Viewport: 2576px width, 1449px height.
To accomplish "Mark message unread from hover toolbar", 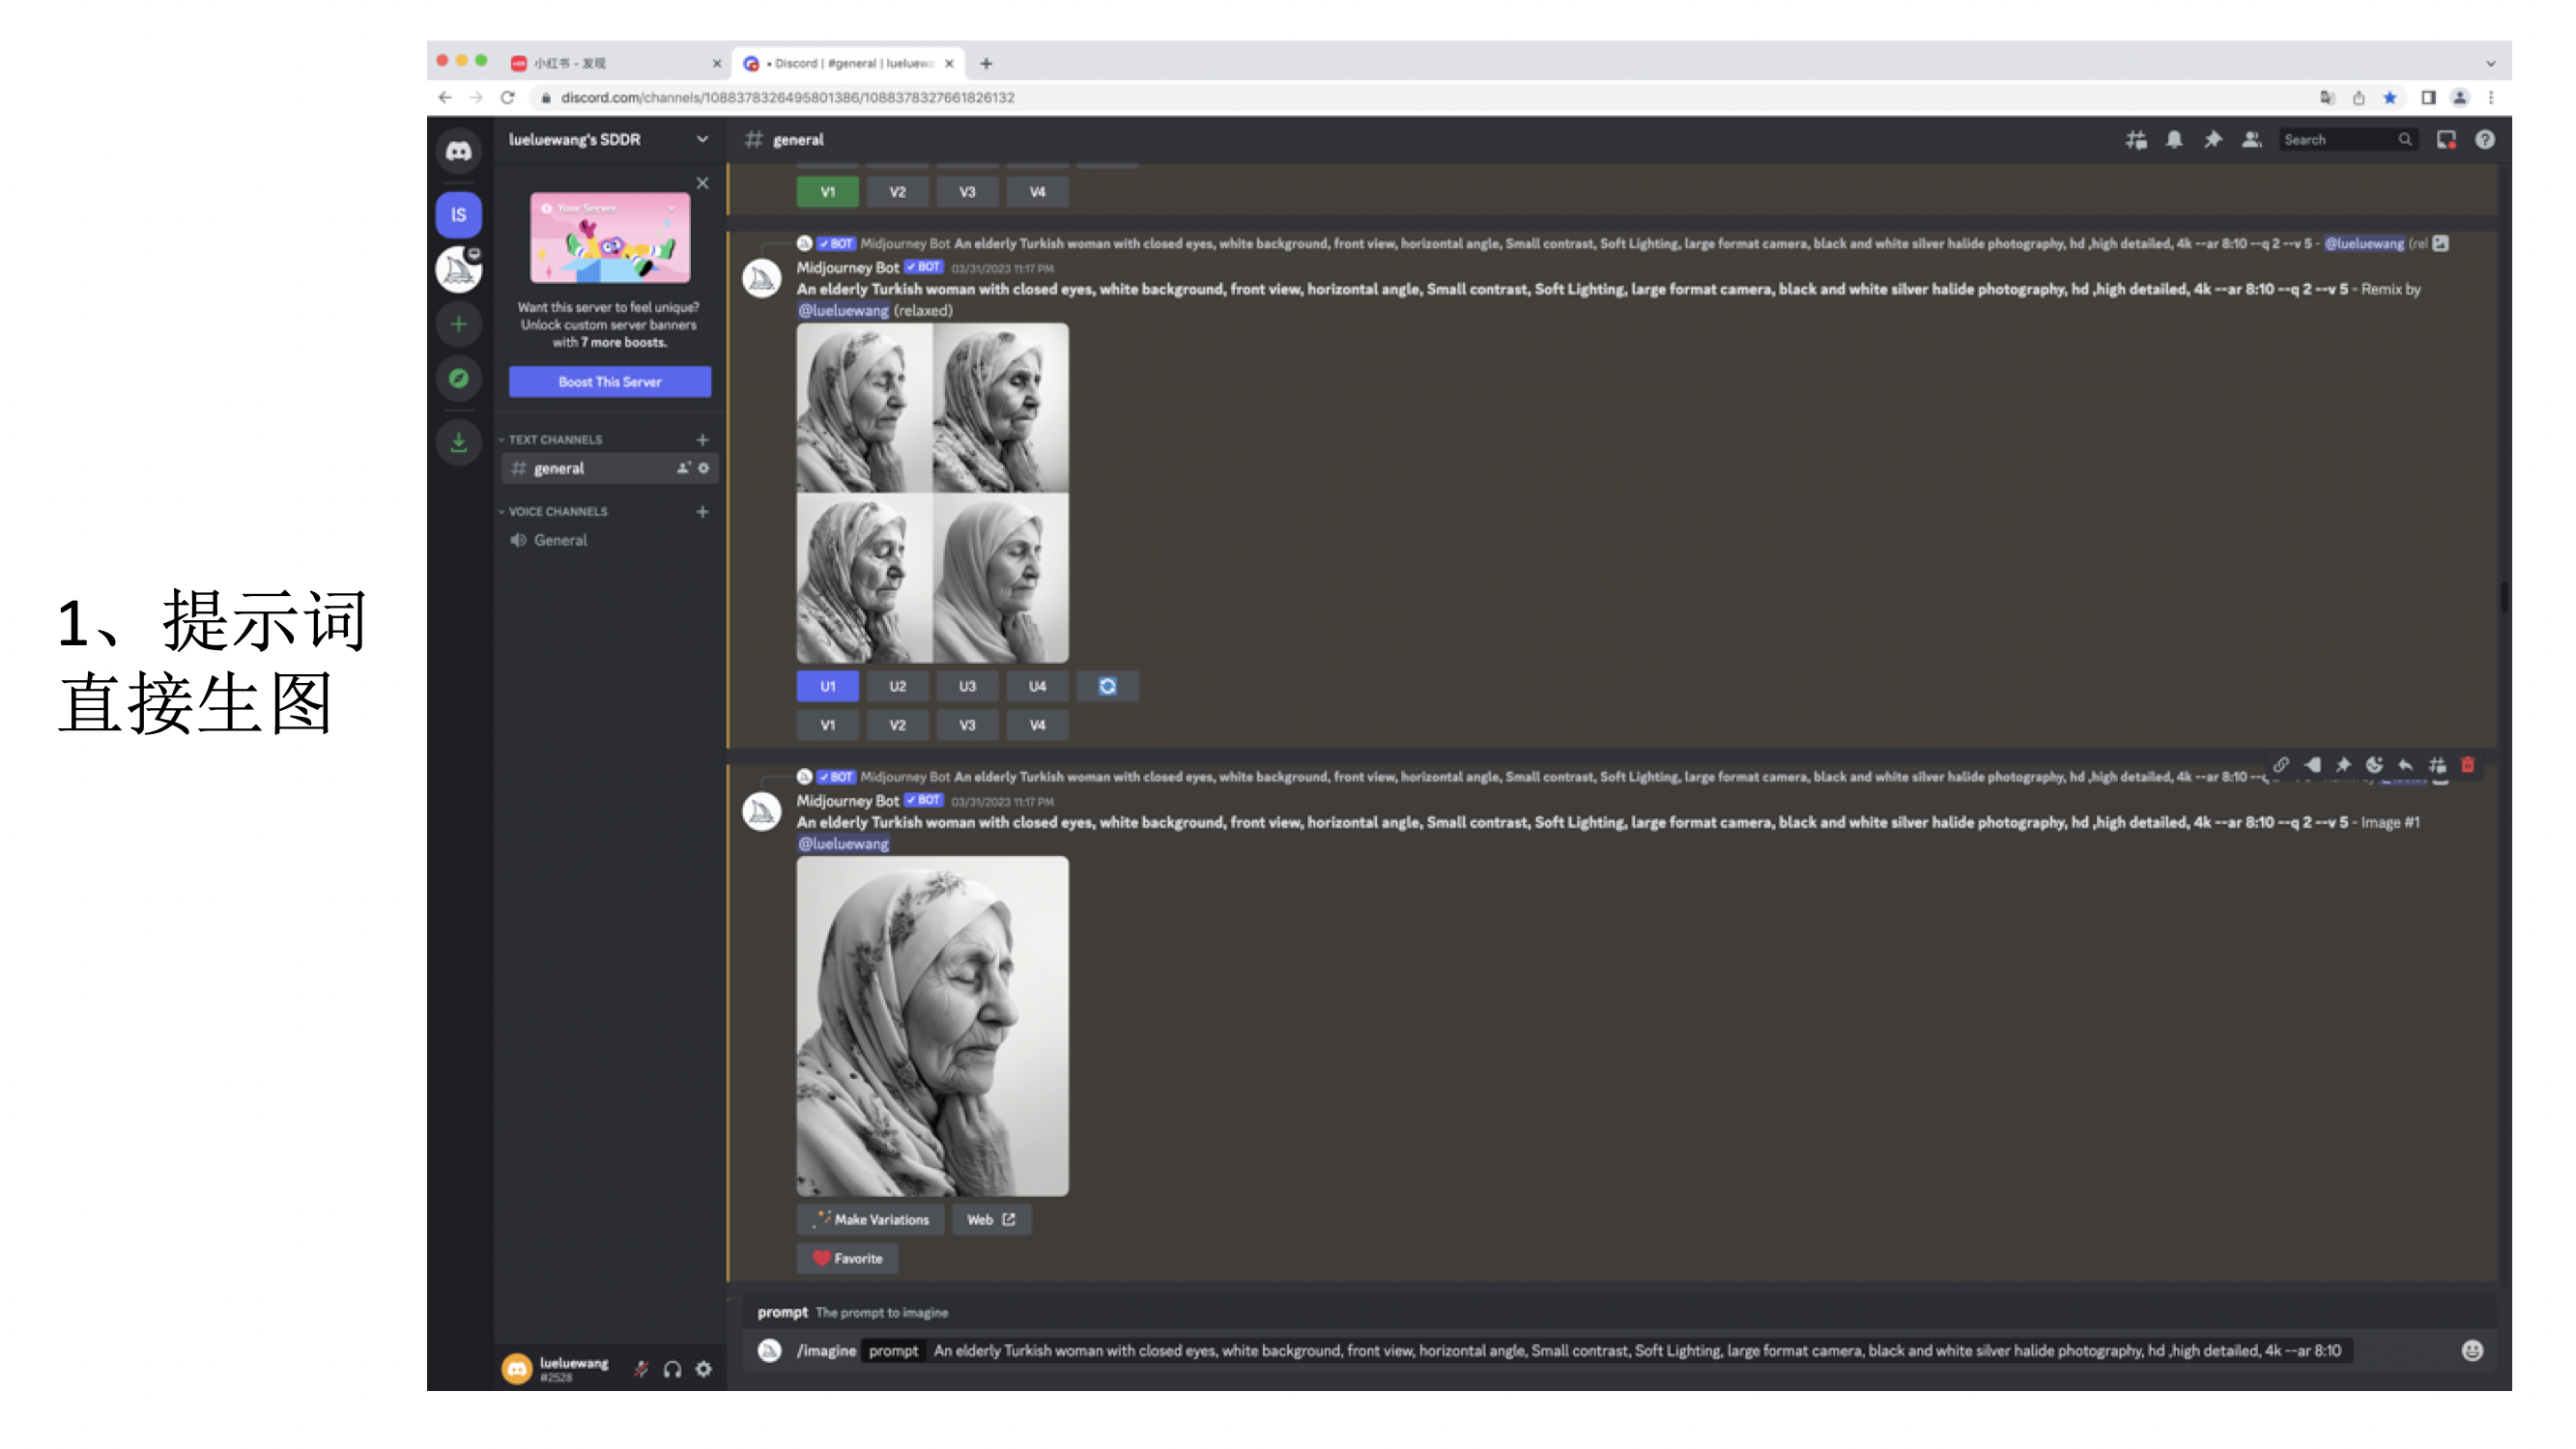I will [2313, 765].
